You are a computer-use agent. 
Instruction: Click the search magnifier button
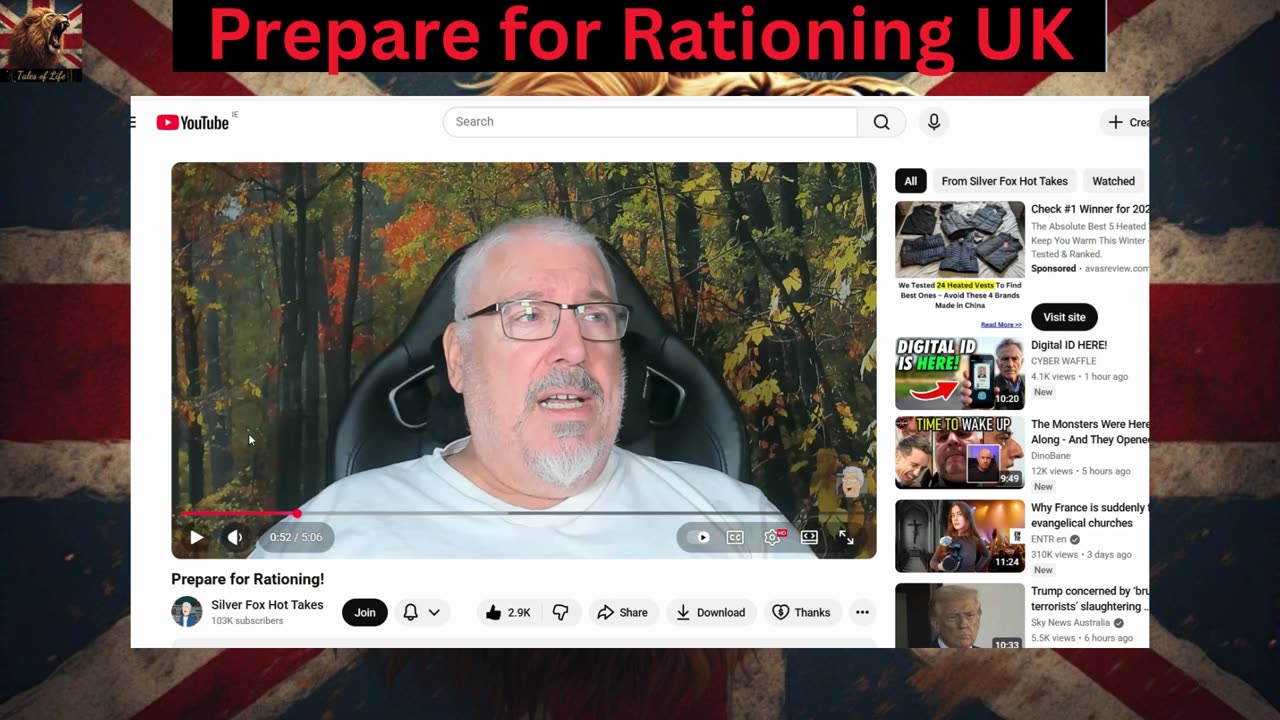pyautogui.click(x=881, y=122)
